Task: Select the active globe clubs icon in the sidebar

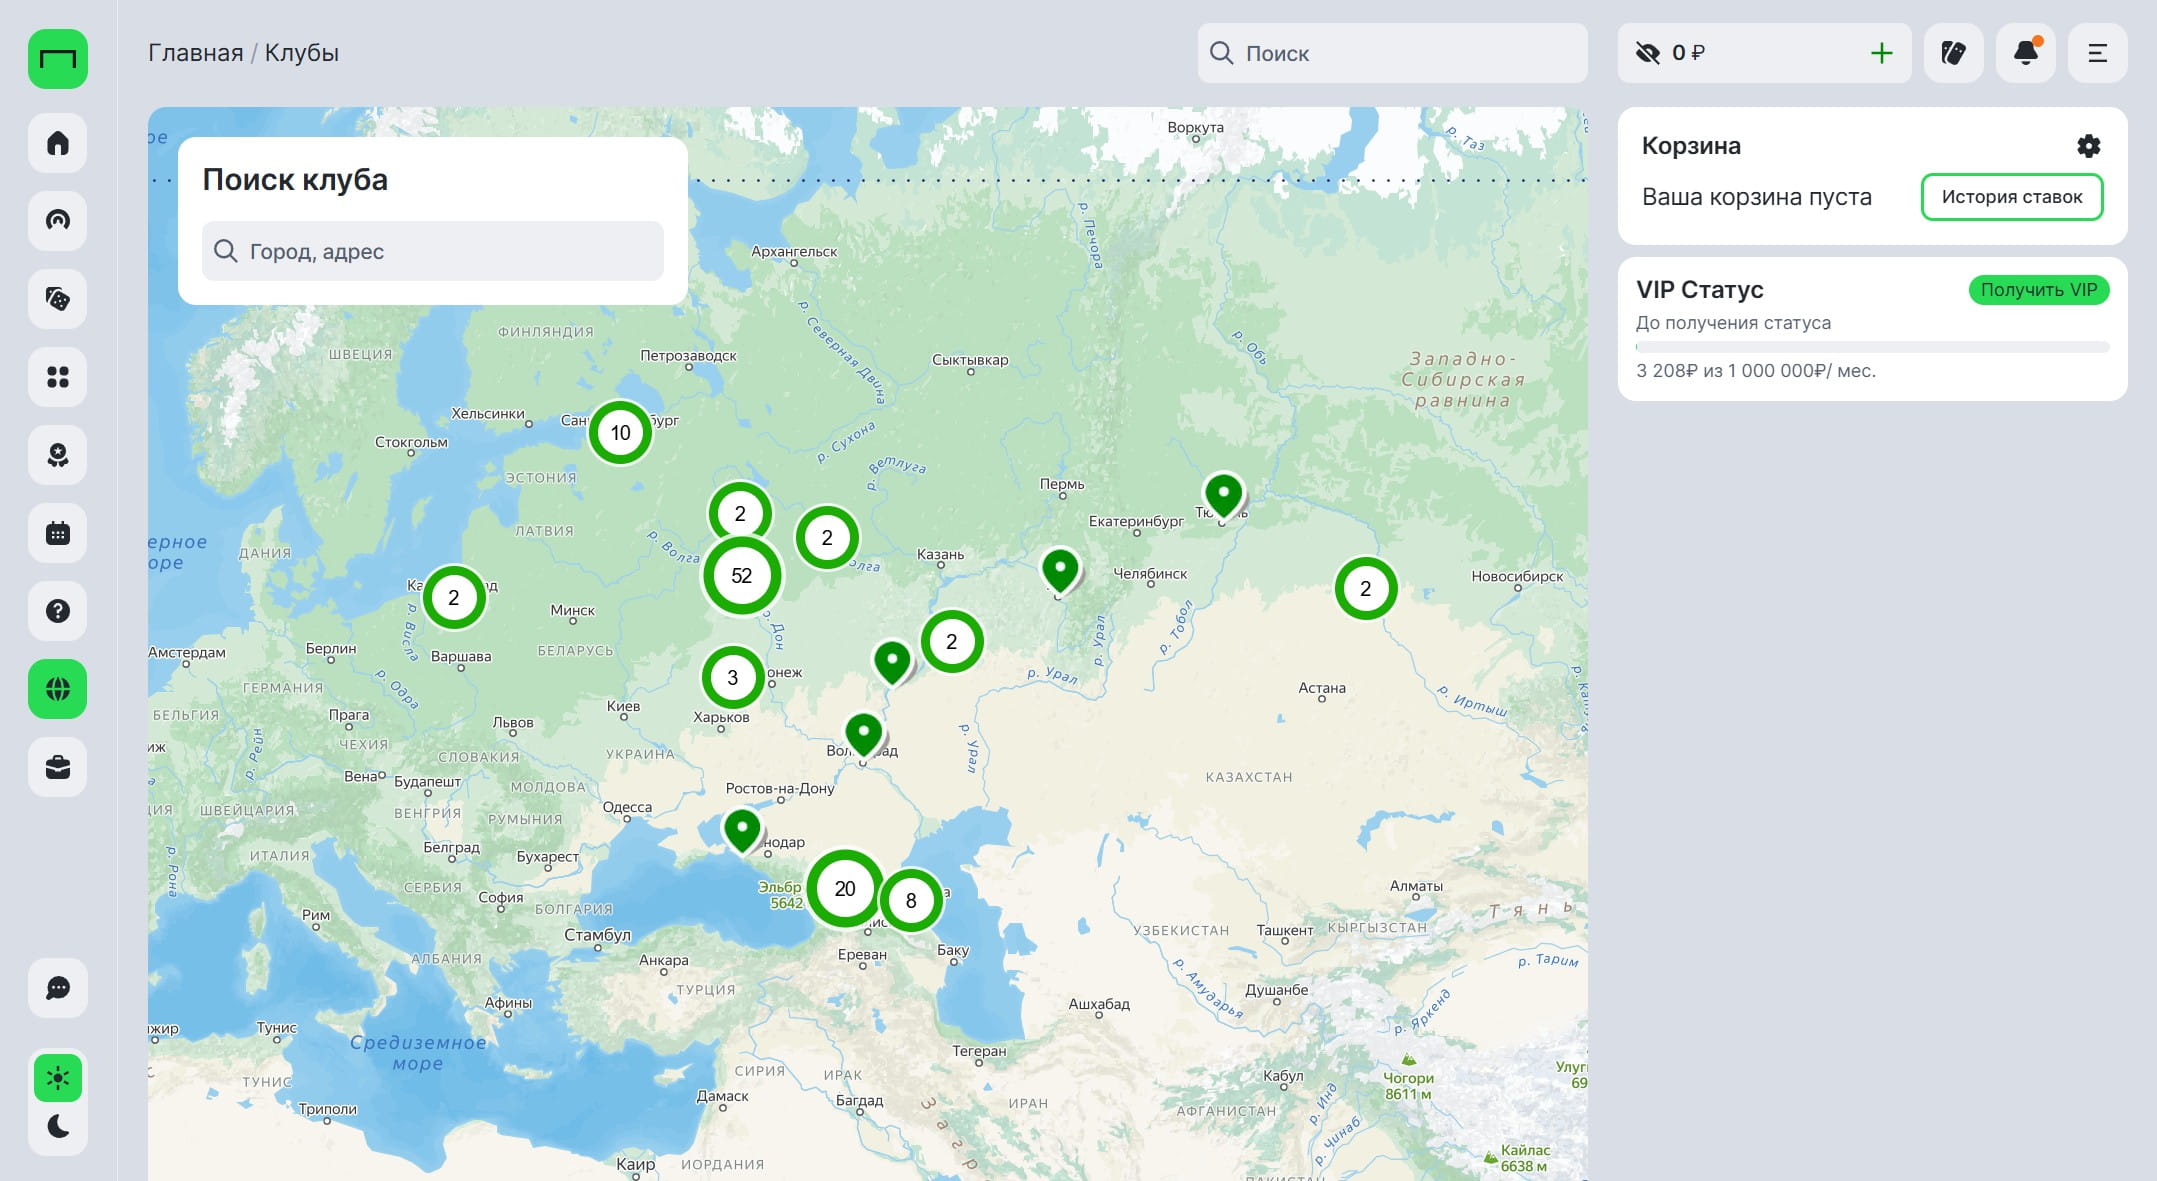Action: click(x=58, y=689)
